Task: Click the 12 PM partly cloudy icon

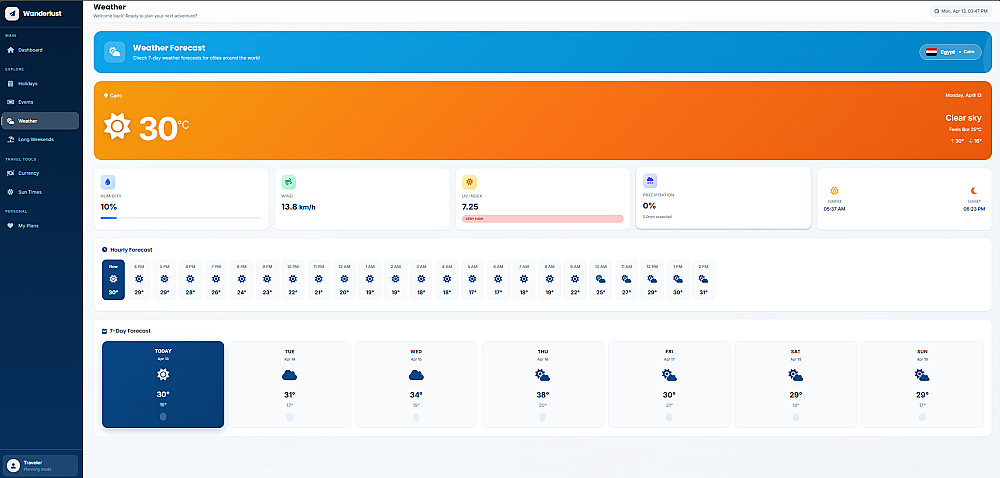Action: tap(652, 279)
